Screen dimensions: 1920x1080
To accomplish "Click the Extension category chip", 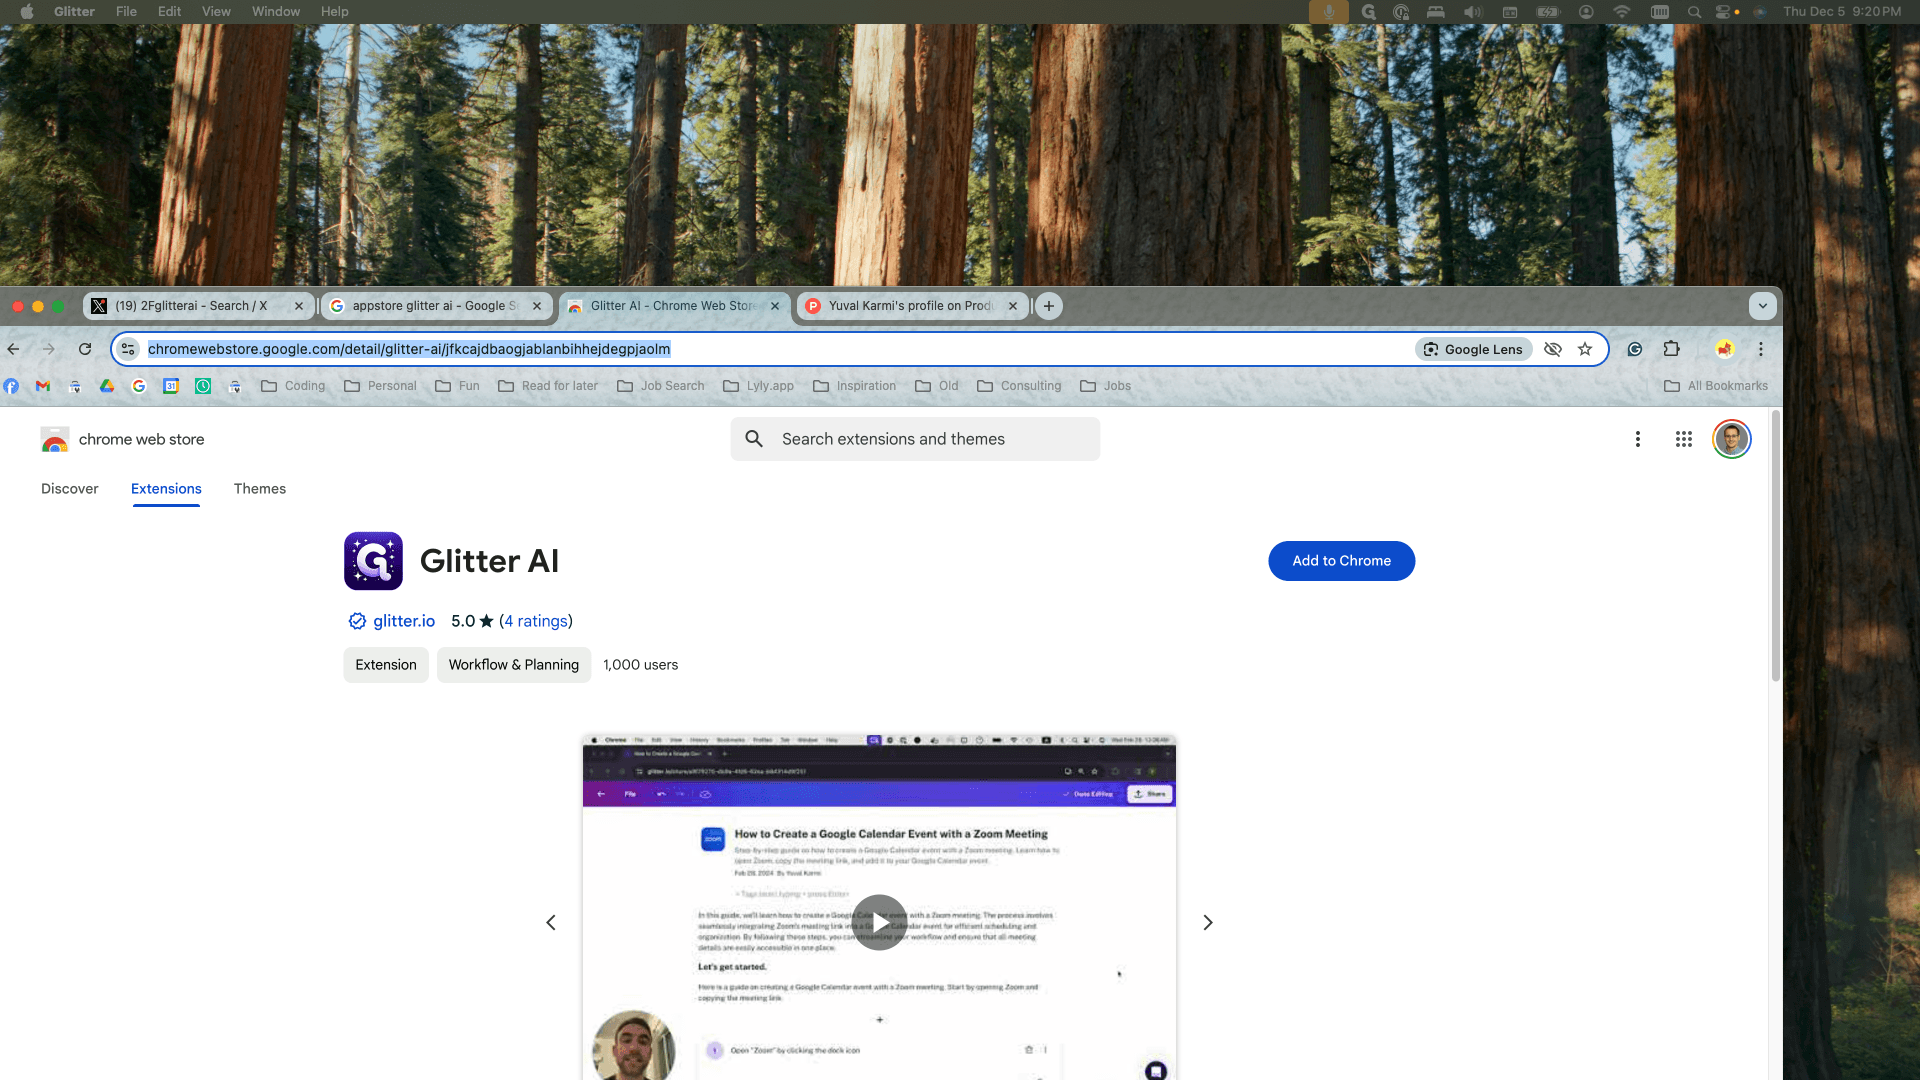I will 386,665.
